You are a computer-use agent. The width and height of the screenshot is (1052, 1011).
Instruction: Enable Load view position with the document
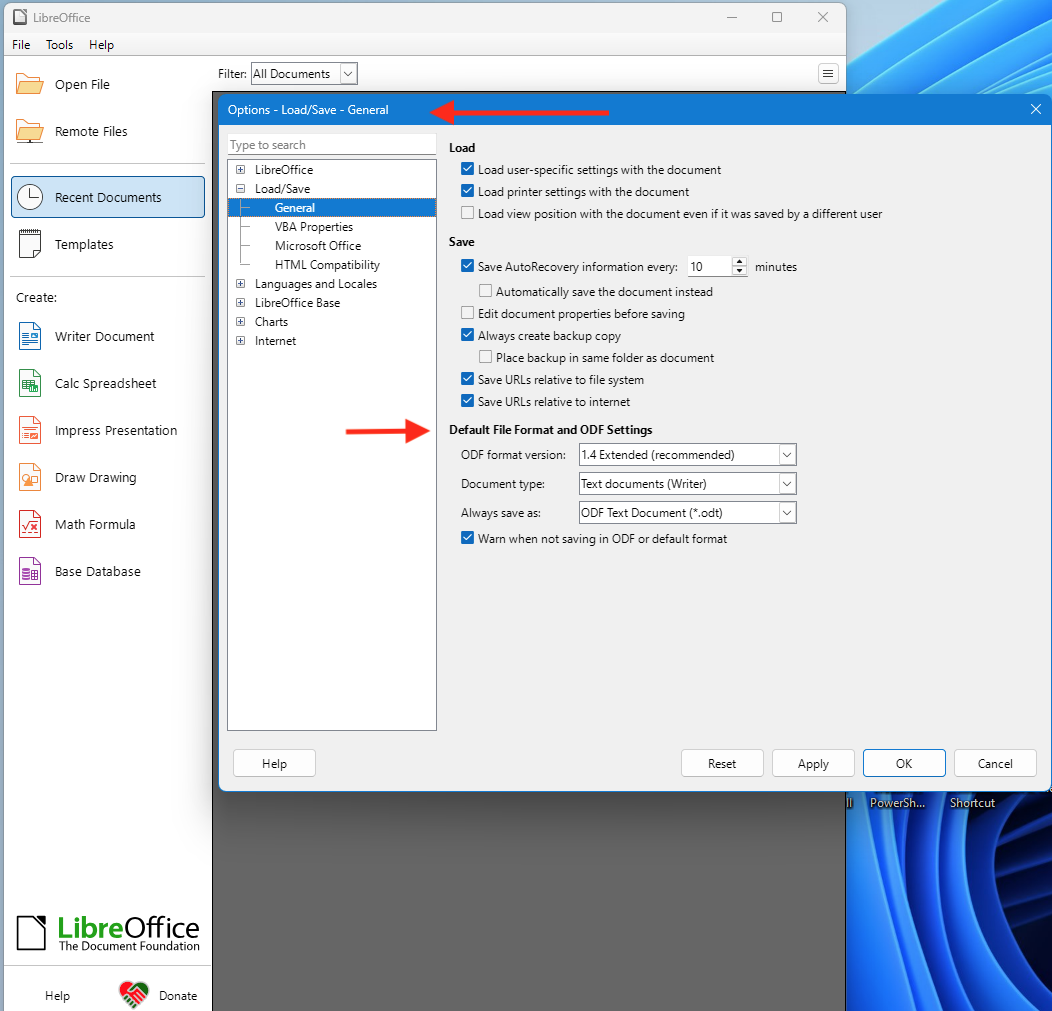[468, 213]
